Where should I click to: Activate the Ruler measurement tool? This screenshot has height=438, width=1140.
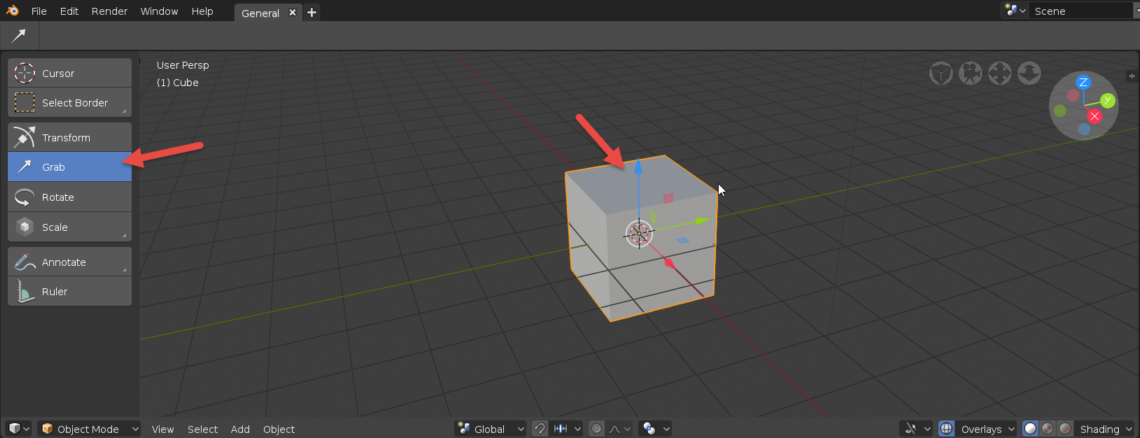tap(69, 292)
